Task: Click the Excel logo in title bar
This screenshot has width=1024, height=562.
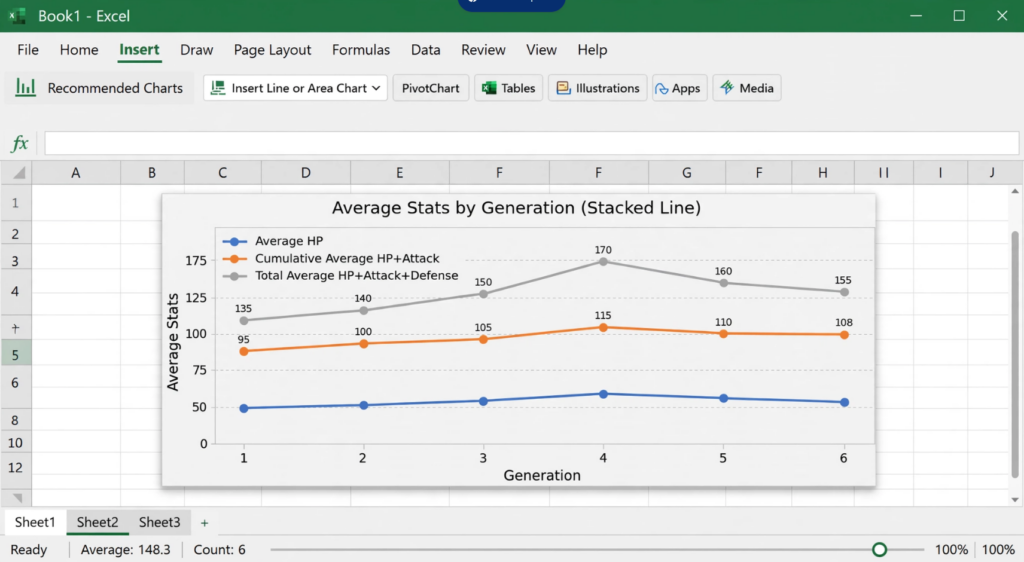Action: tap(18, 16)
